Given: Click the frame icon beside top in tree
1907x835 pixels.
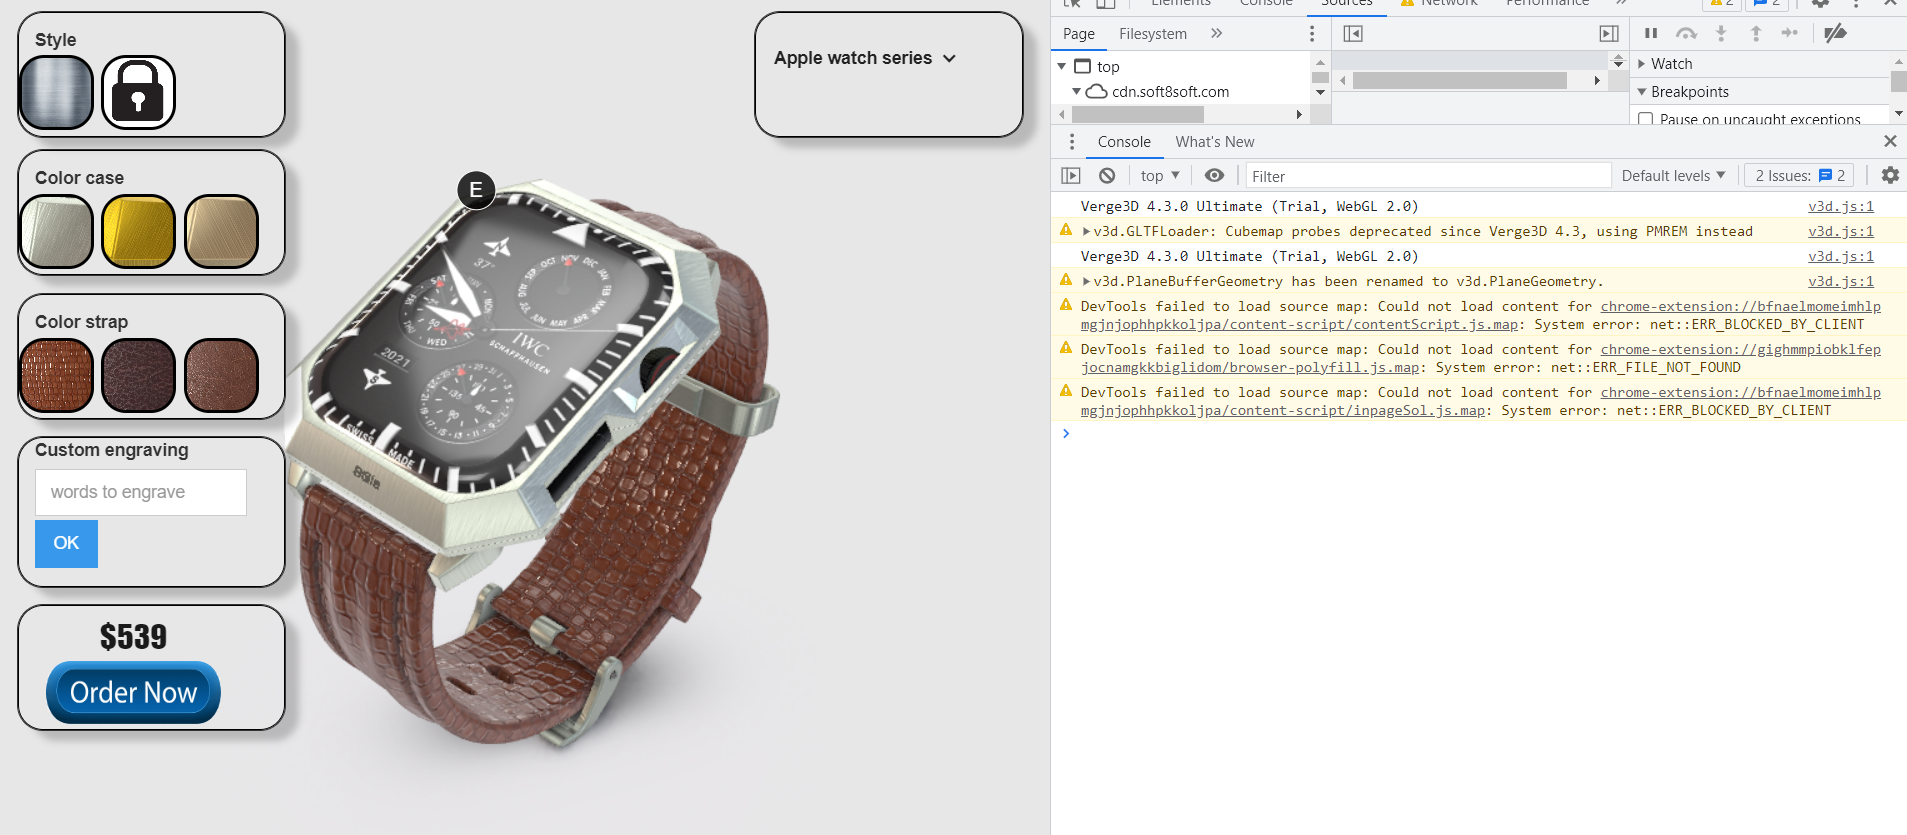Looking at the screenshot, I should coord(1083,66).
